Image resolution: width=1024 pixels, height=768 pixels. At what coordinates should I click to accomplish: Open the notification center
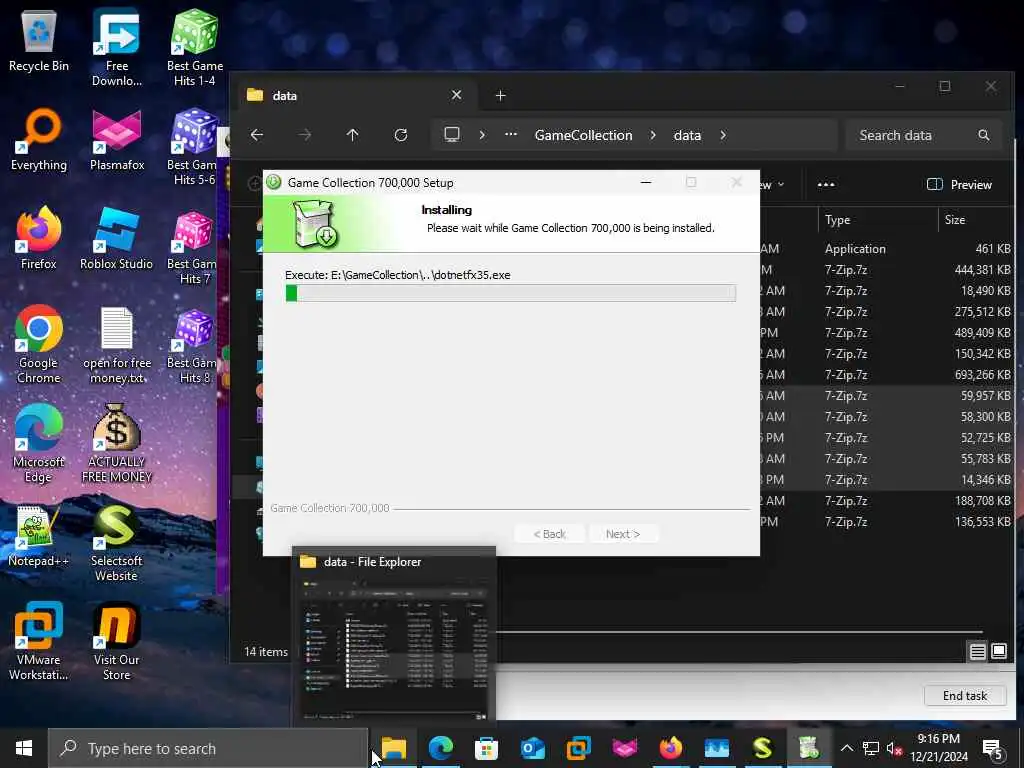[993, 750]
